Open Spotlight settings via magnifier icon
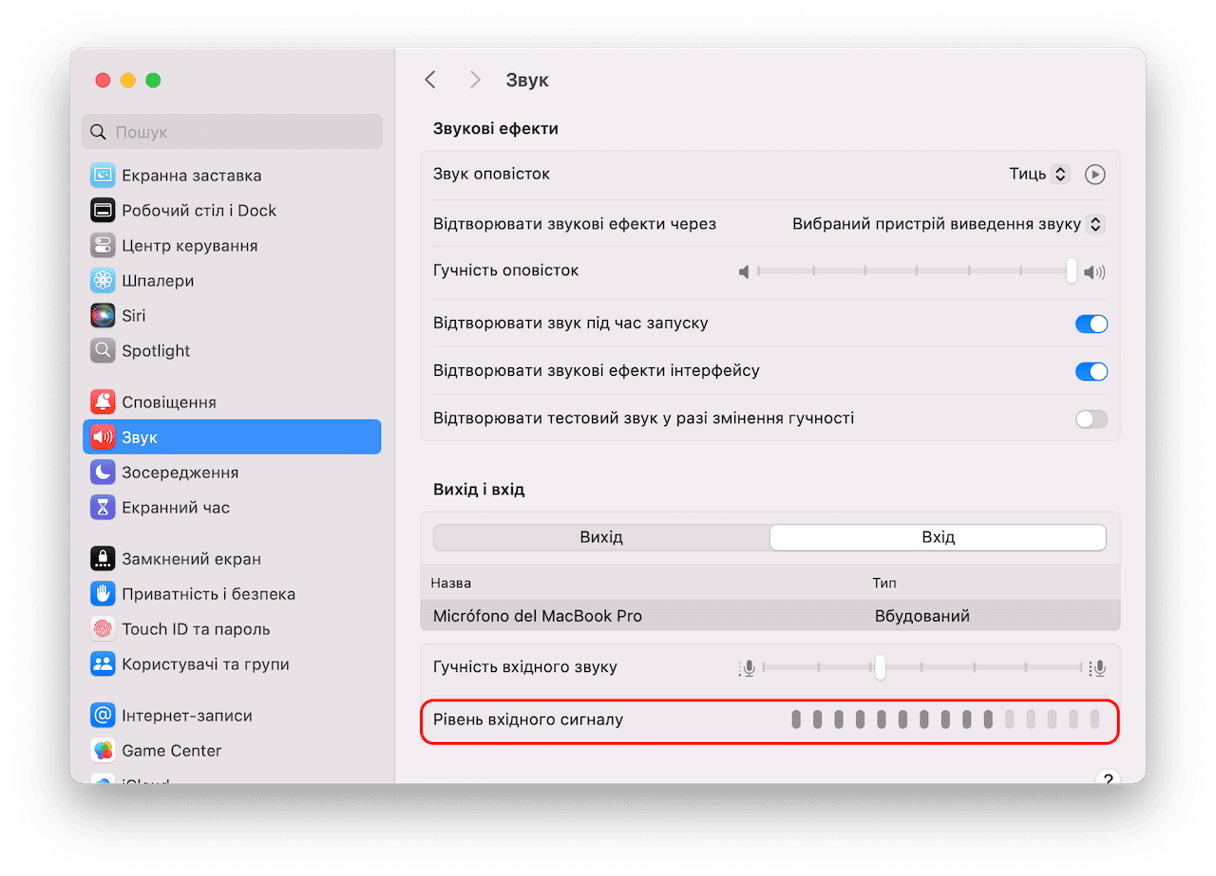1216x876 pixels. 103,351
